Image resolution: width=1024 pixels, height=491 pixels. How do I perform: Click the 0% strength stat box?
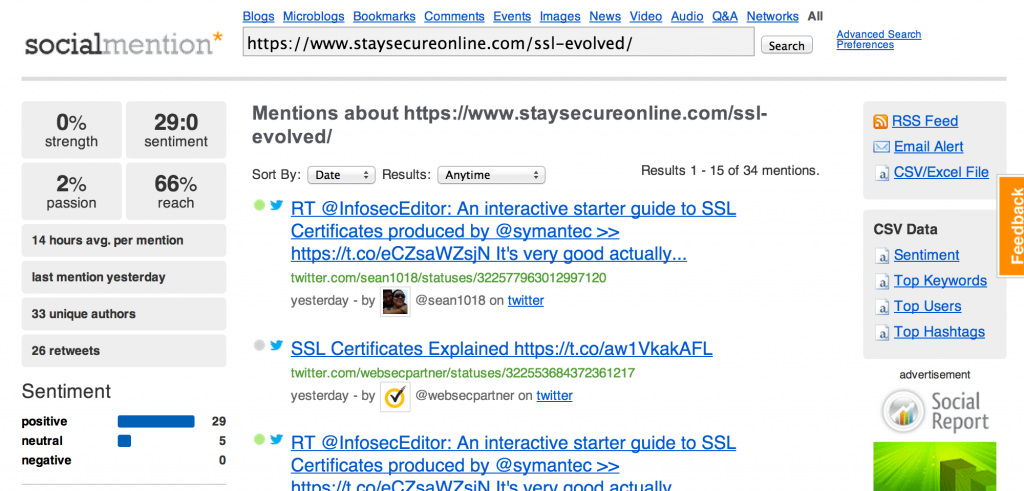(x=71, y=130)
